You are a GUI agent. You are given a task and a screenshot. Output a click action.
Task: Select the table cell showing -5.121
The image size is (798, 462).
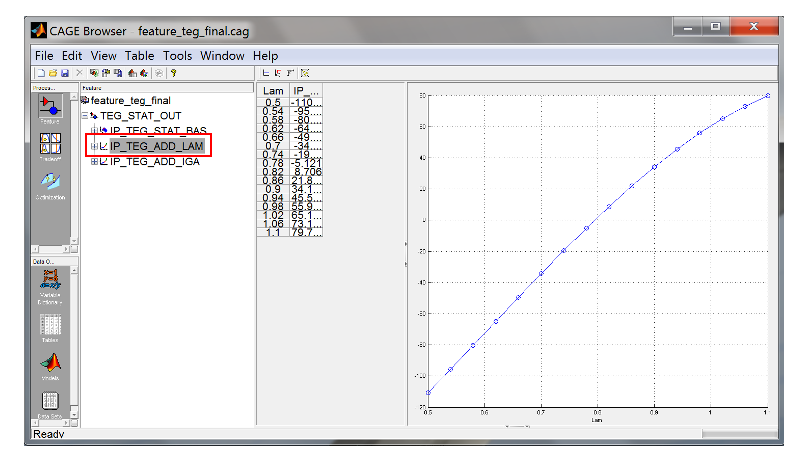[306, 163]
